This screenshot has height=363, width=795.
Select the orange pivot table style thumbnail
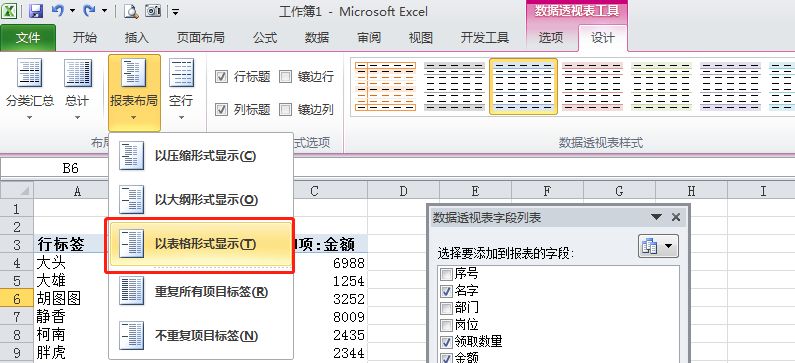[385, 86]
